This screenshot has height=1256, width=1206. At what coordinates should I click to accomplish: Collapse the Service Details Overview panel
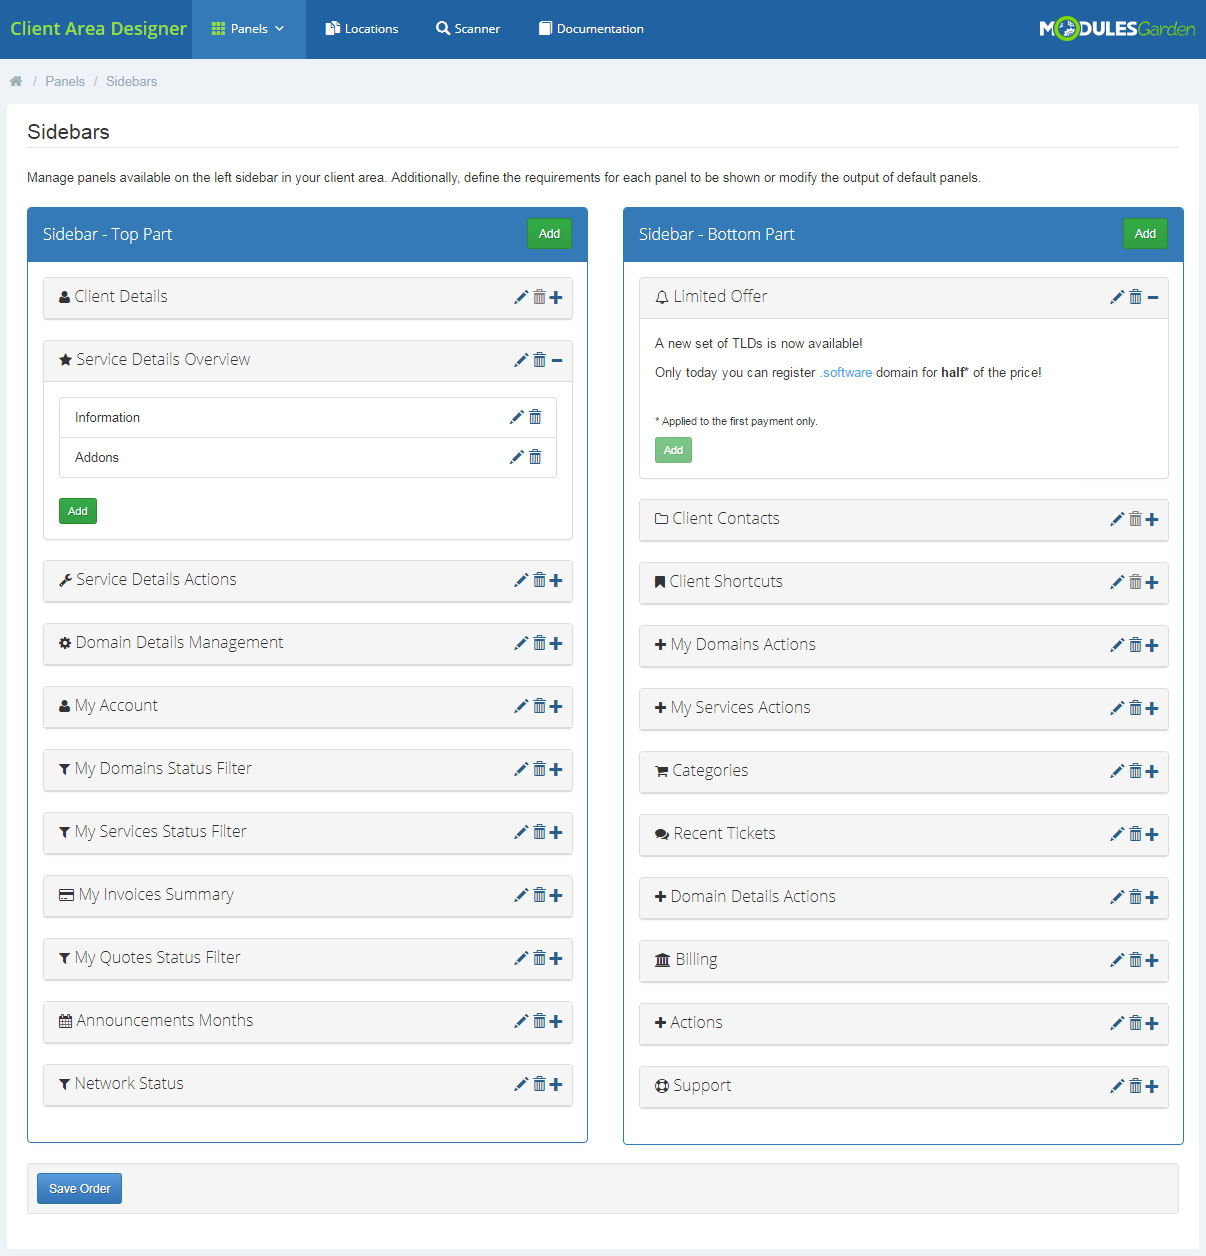tap(557, 360)
